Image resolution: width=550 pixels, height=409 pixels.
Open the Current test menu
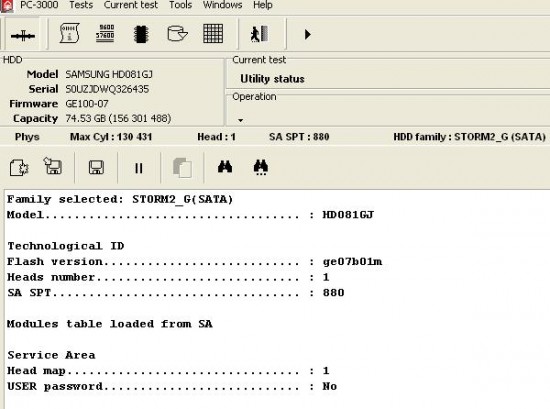click(x=130, y=5)
